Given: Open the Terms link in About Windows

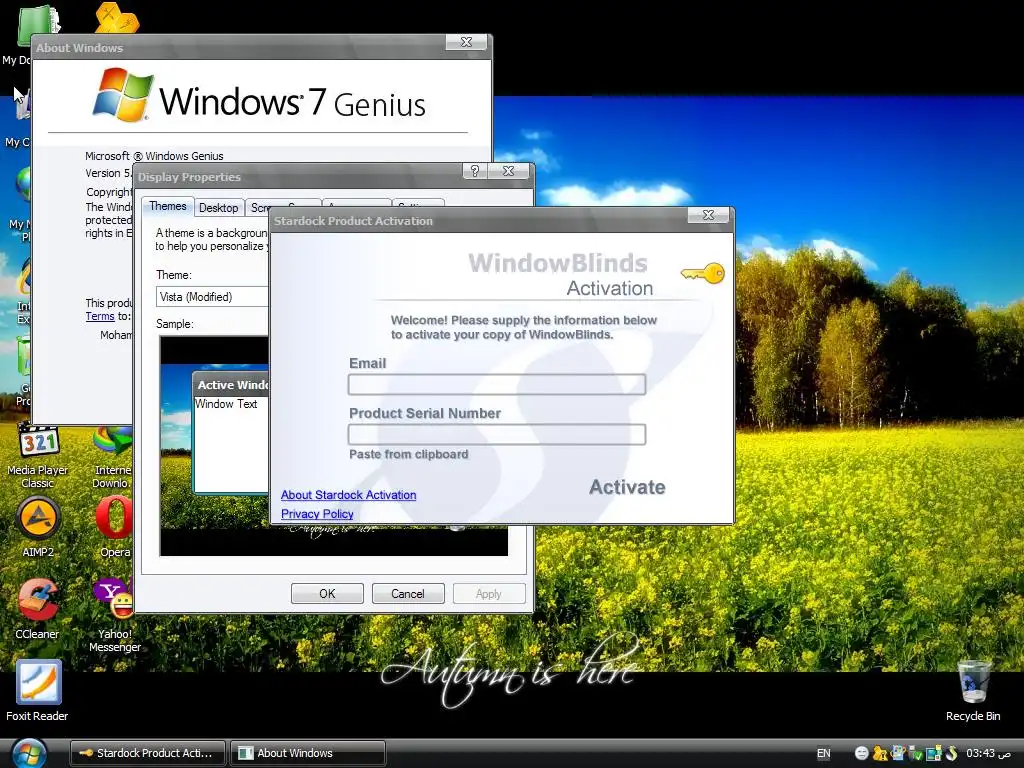Looking at the screenshot, I should point(100,316).
